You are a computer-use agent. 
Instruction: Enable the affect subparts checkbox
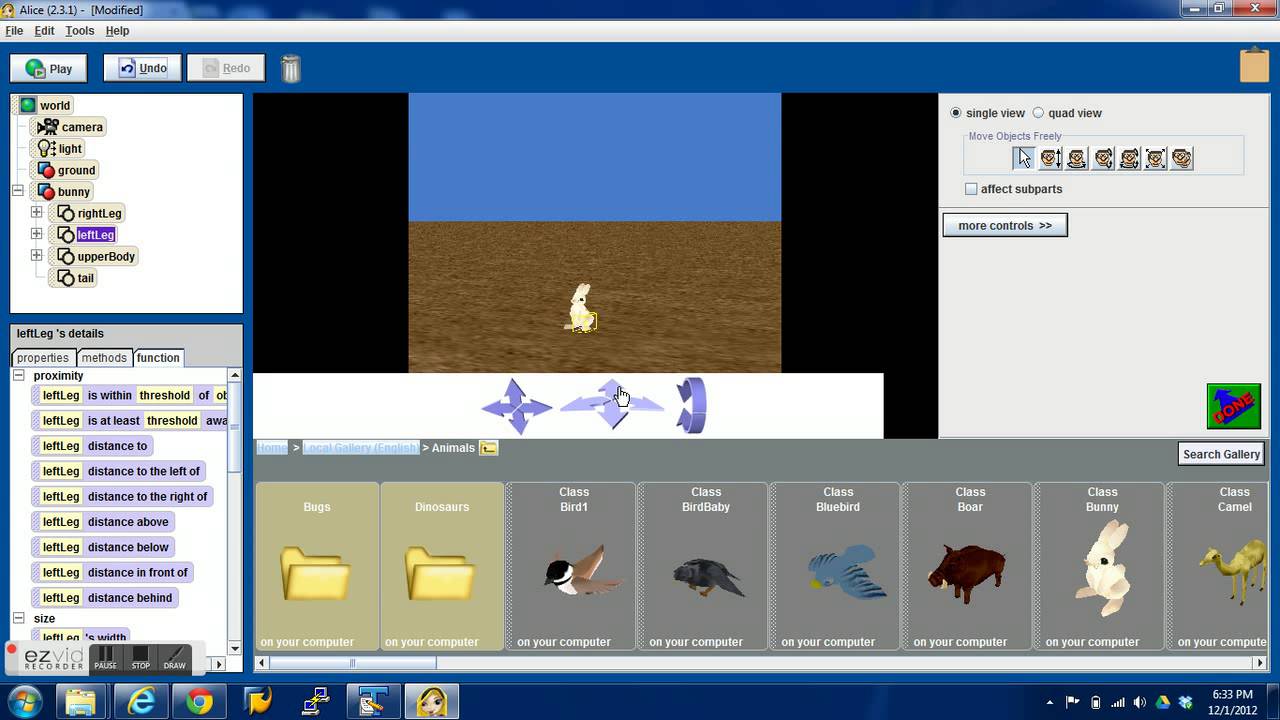971,189
